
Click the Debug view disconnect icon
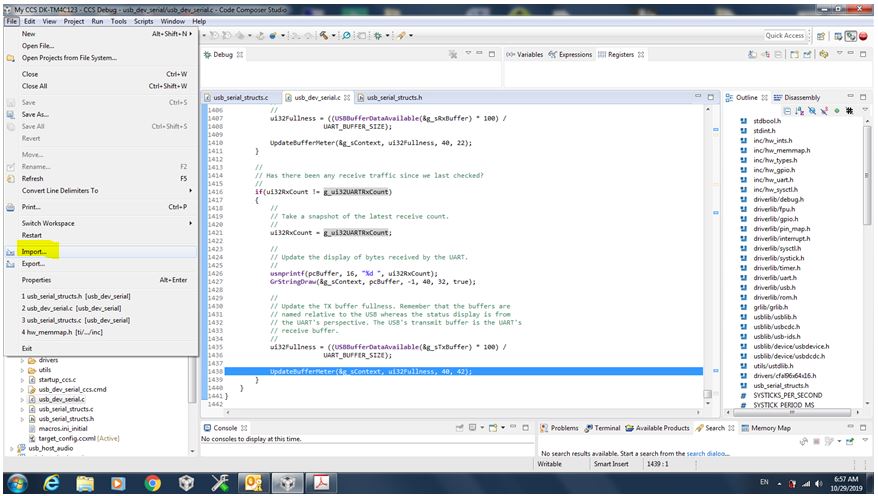coord(453,54)
